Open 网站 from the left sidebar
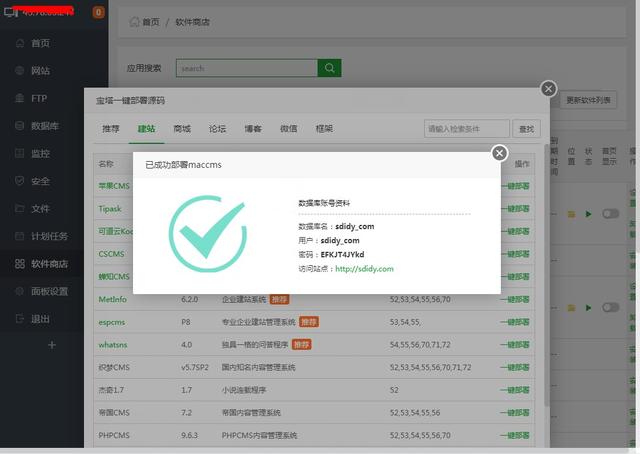Screen dimensions: 640x454 pyautogui.click(x=40, y=71)
